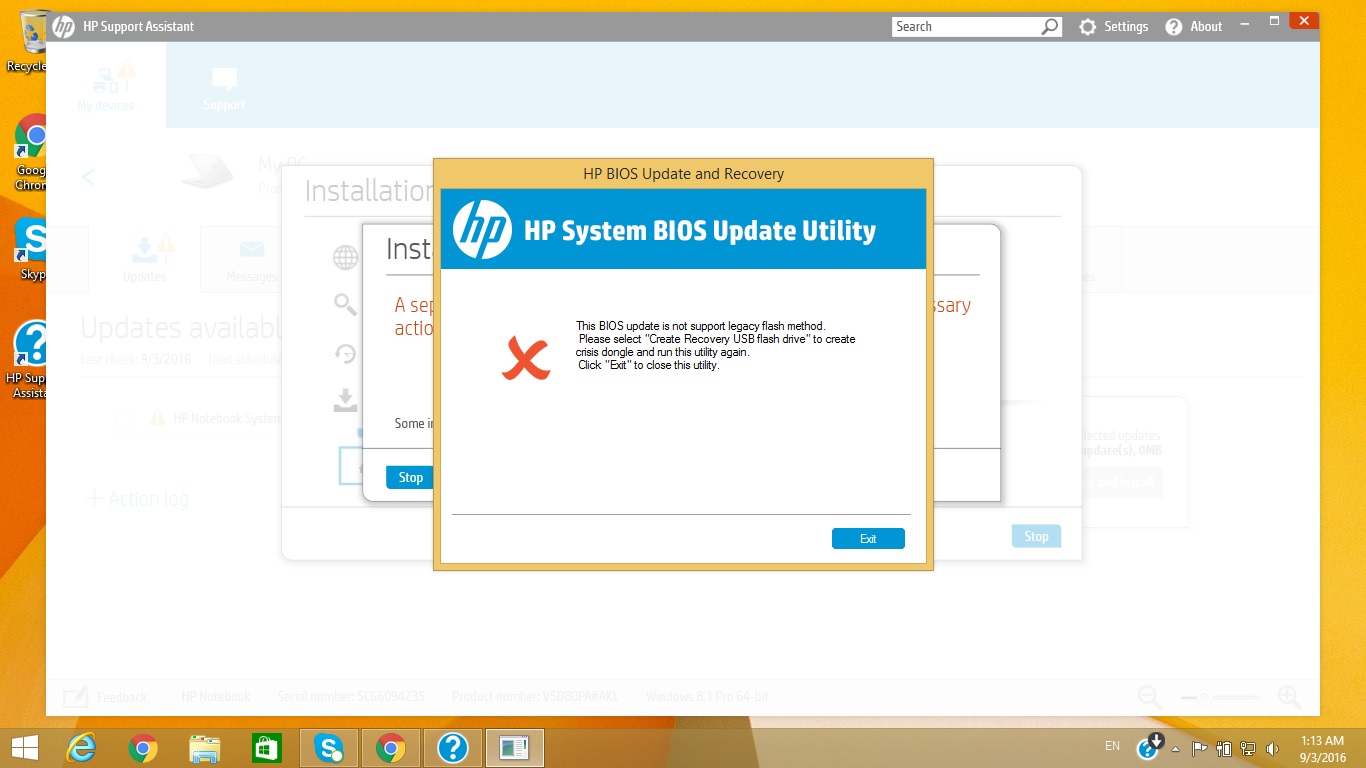Click the globe icon in the Installation window
This screenshot has width=1366, height=768.
pyautogui.click(x=346, y=258)
